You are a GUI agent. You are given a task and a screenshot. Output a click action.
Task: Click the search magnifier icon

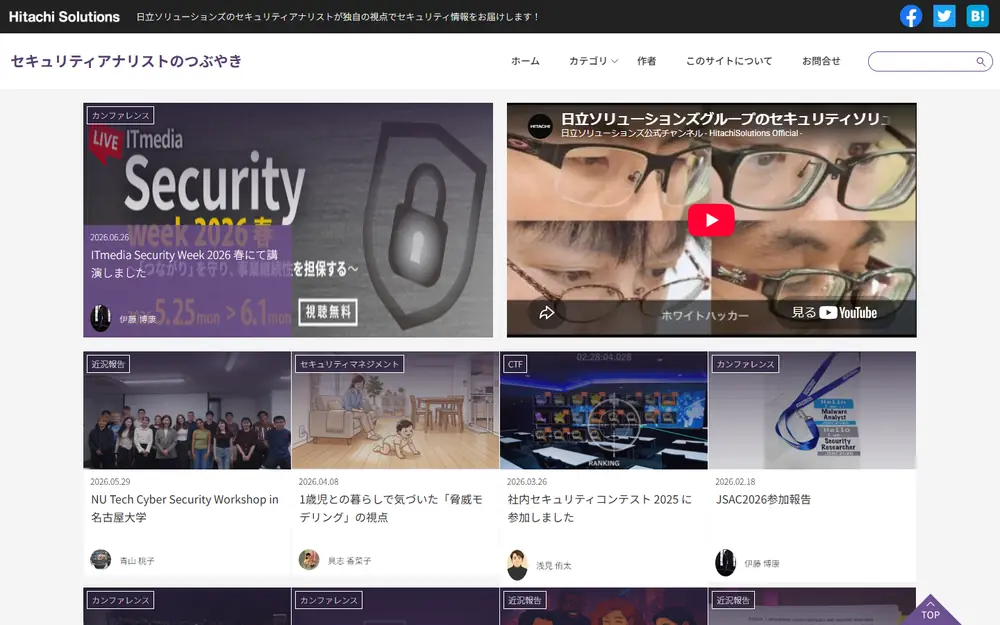pos(981,61)
